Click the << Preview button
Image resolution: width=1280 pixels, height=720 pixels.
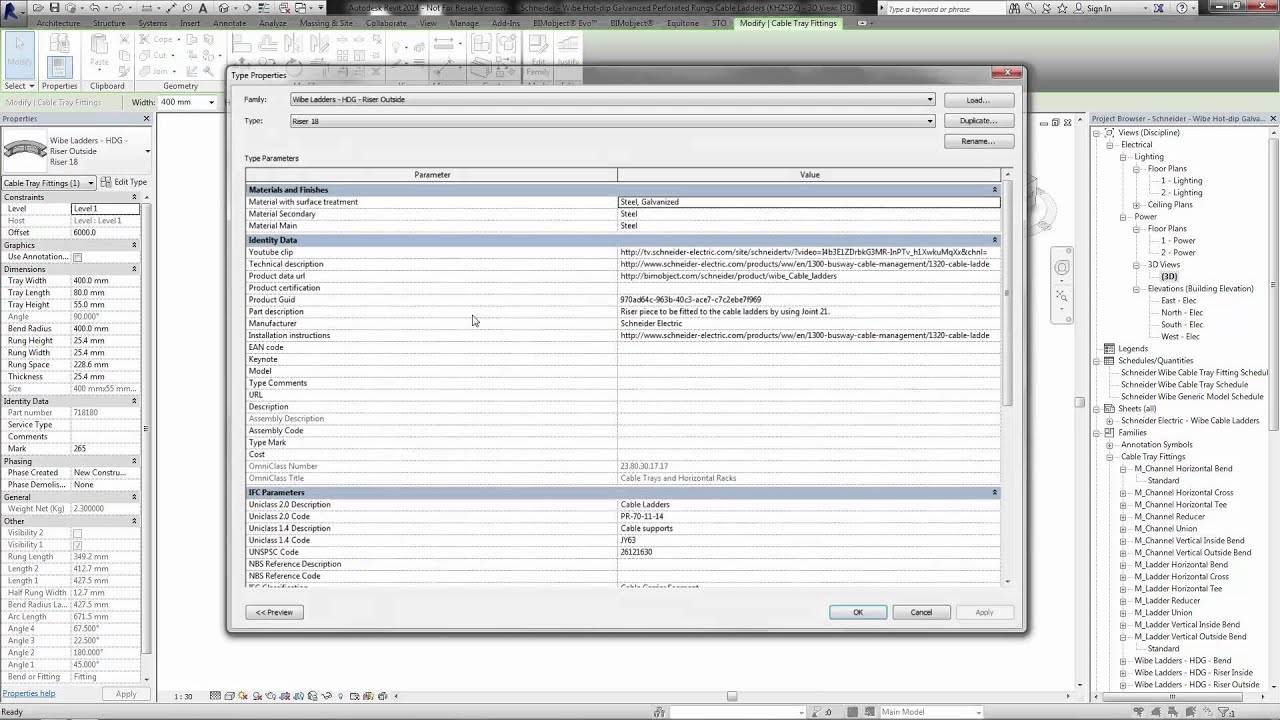point(274,612)
